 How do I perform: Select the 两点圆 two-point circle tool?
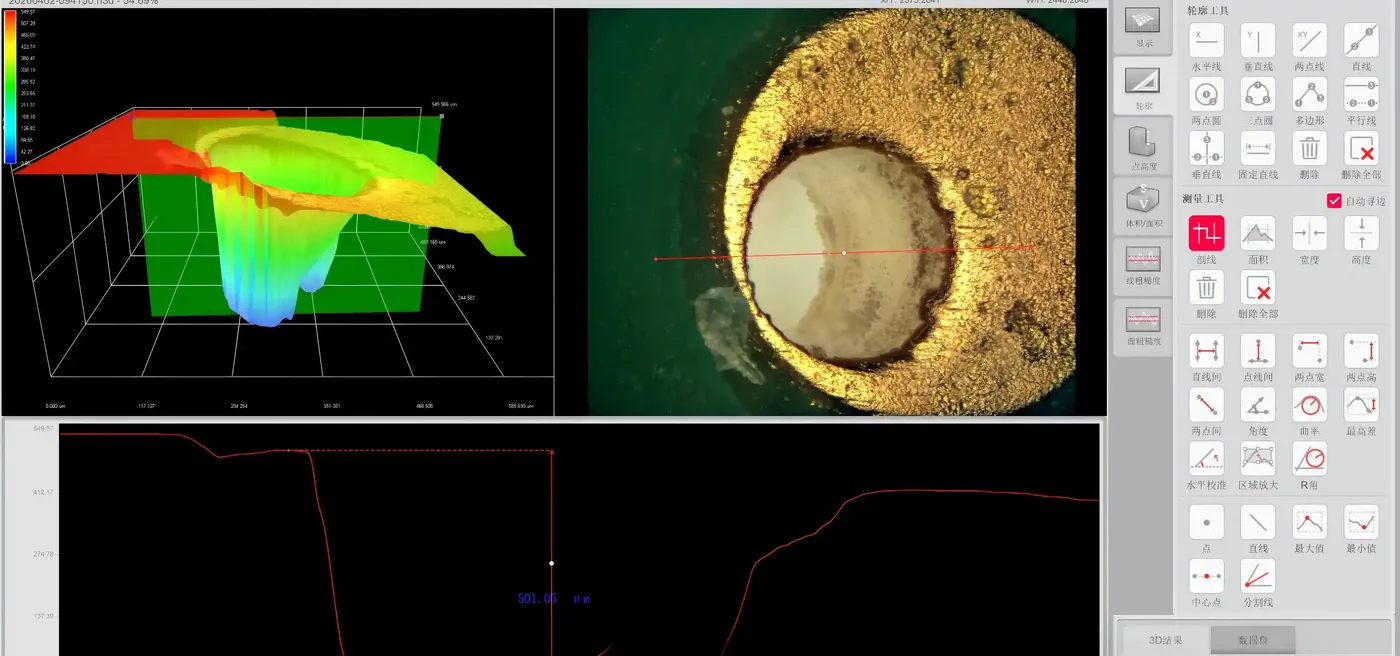(x=1207, y=95)
